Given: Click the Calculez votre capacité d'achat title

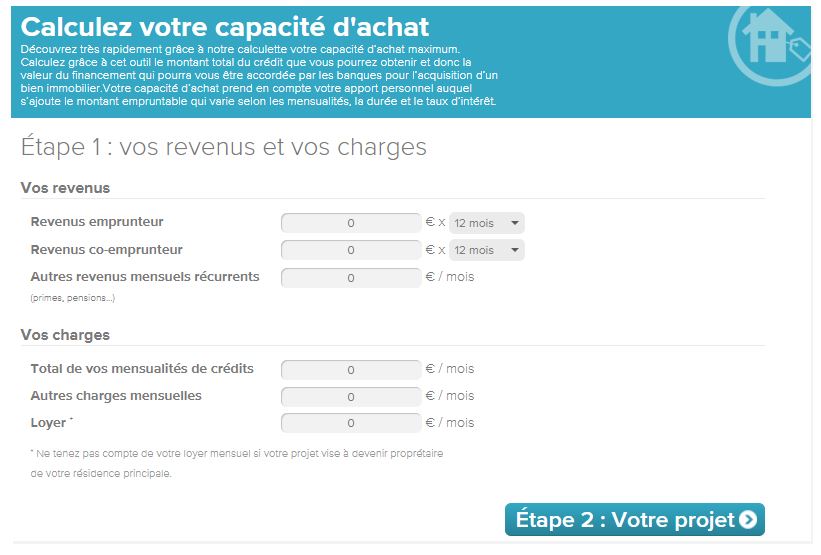Looking at the screenshot, I should tap(225, 27).
